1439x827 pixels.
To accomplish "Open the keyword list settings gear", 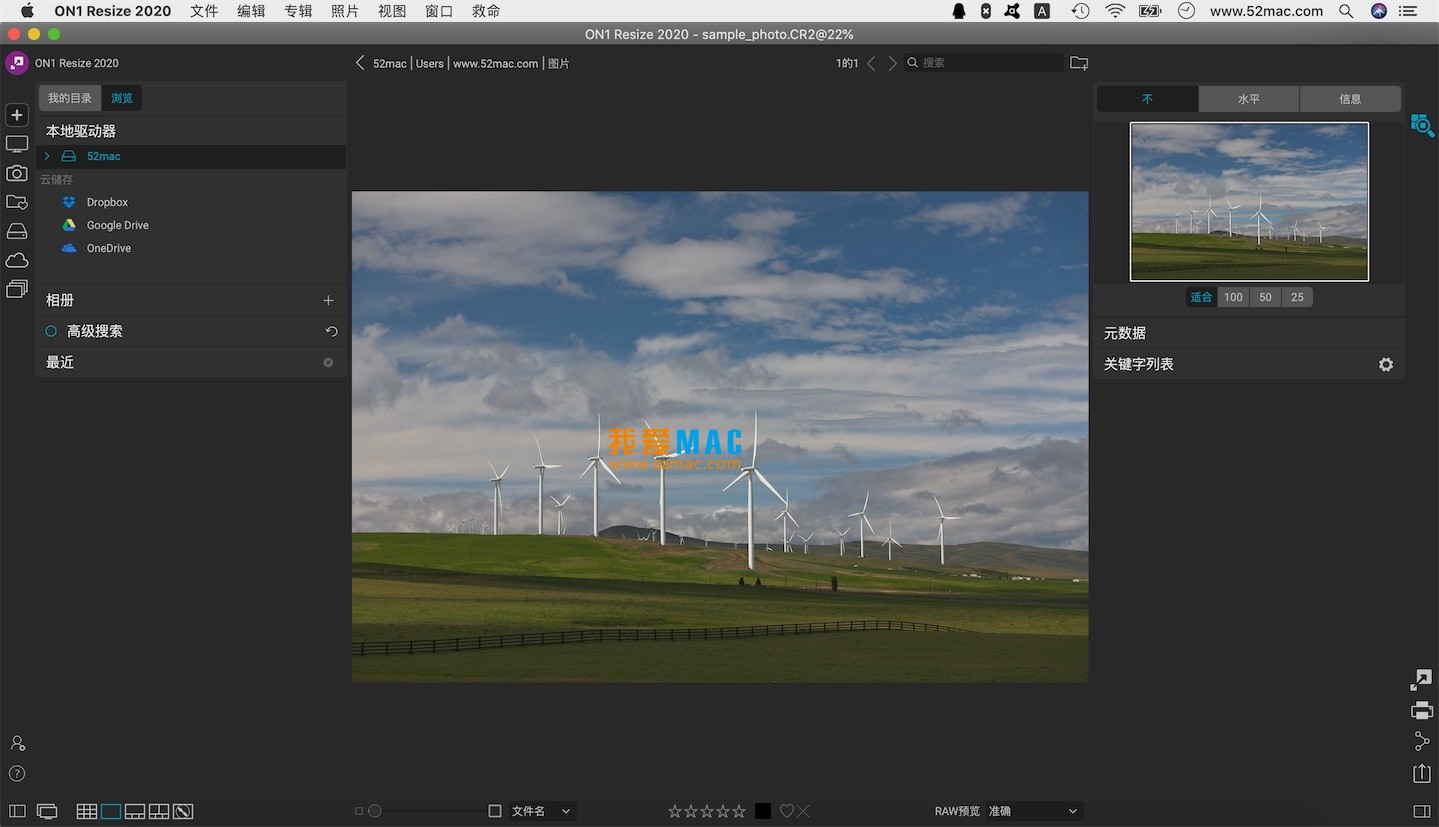I will pos(1385,364).
